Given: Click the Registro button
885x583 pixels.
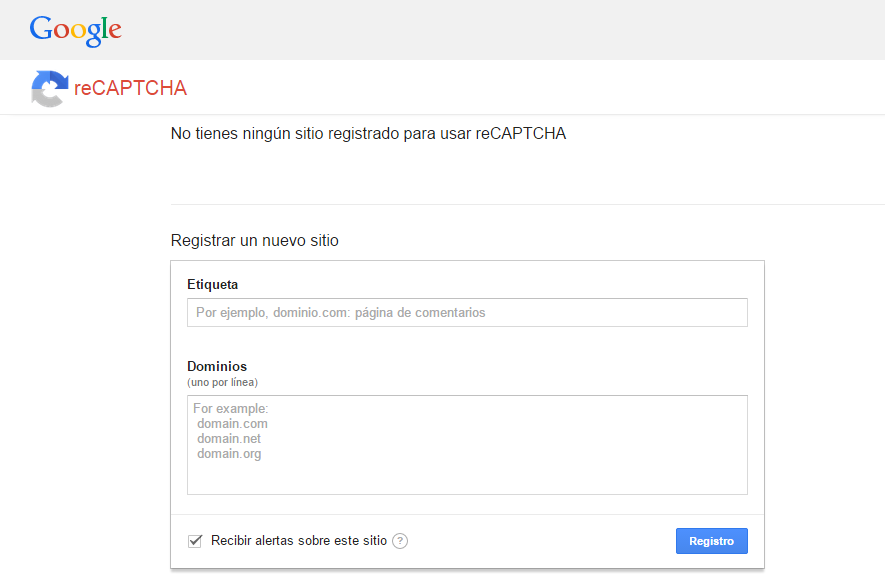Looking at the screenshot, I should (x=712, y=541).
